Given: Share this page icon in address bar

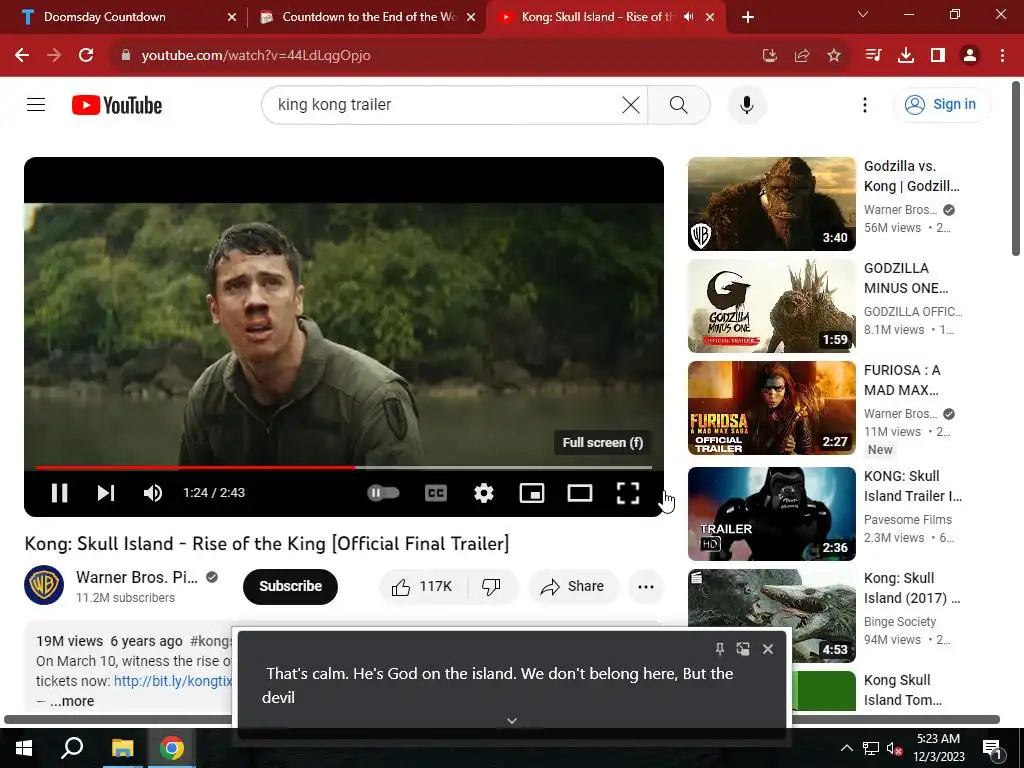Looking at the screenshot, I should click(802, 56).
